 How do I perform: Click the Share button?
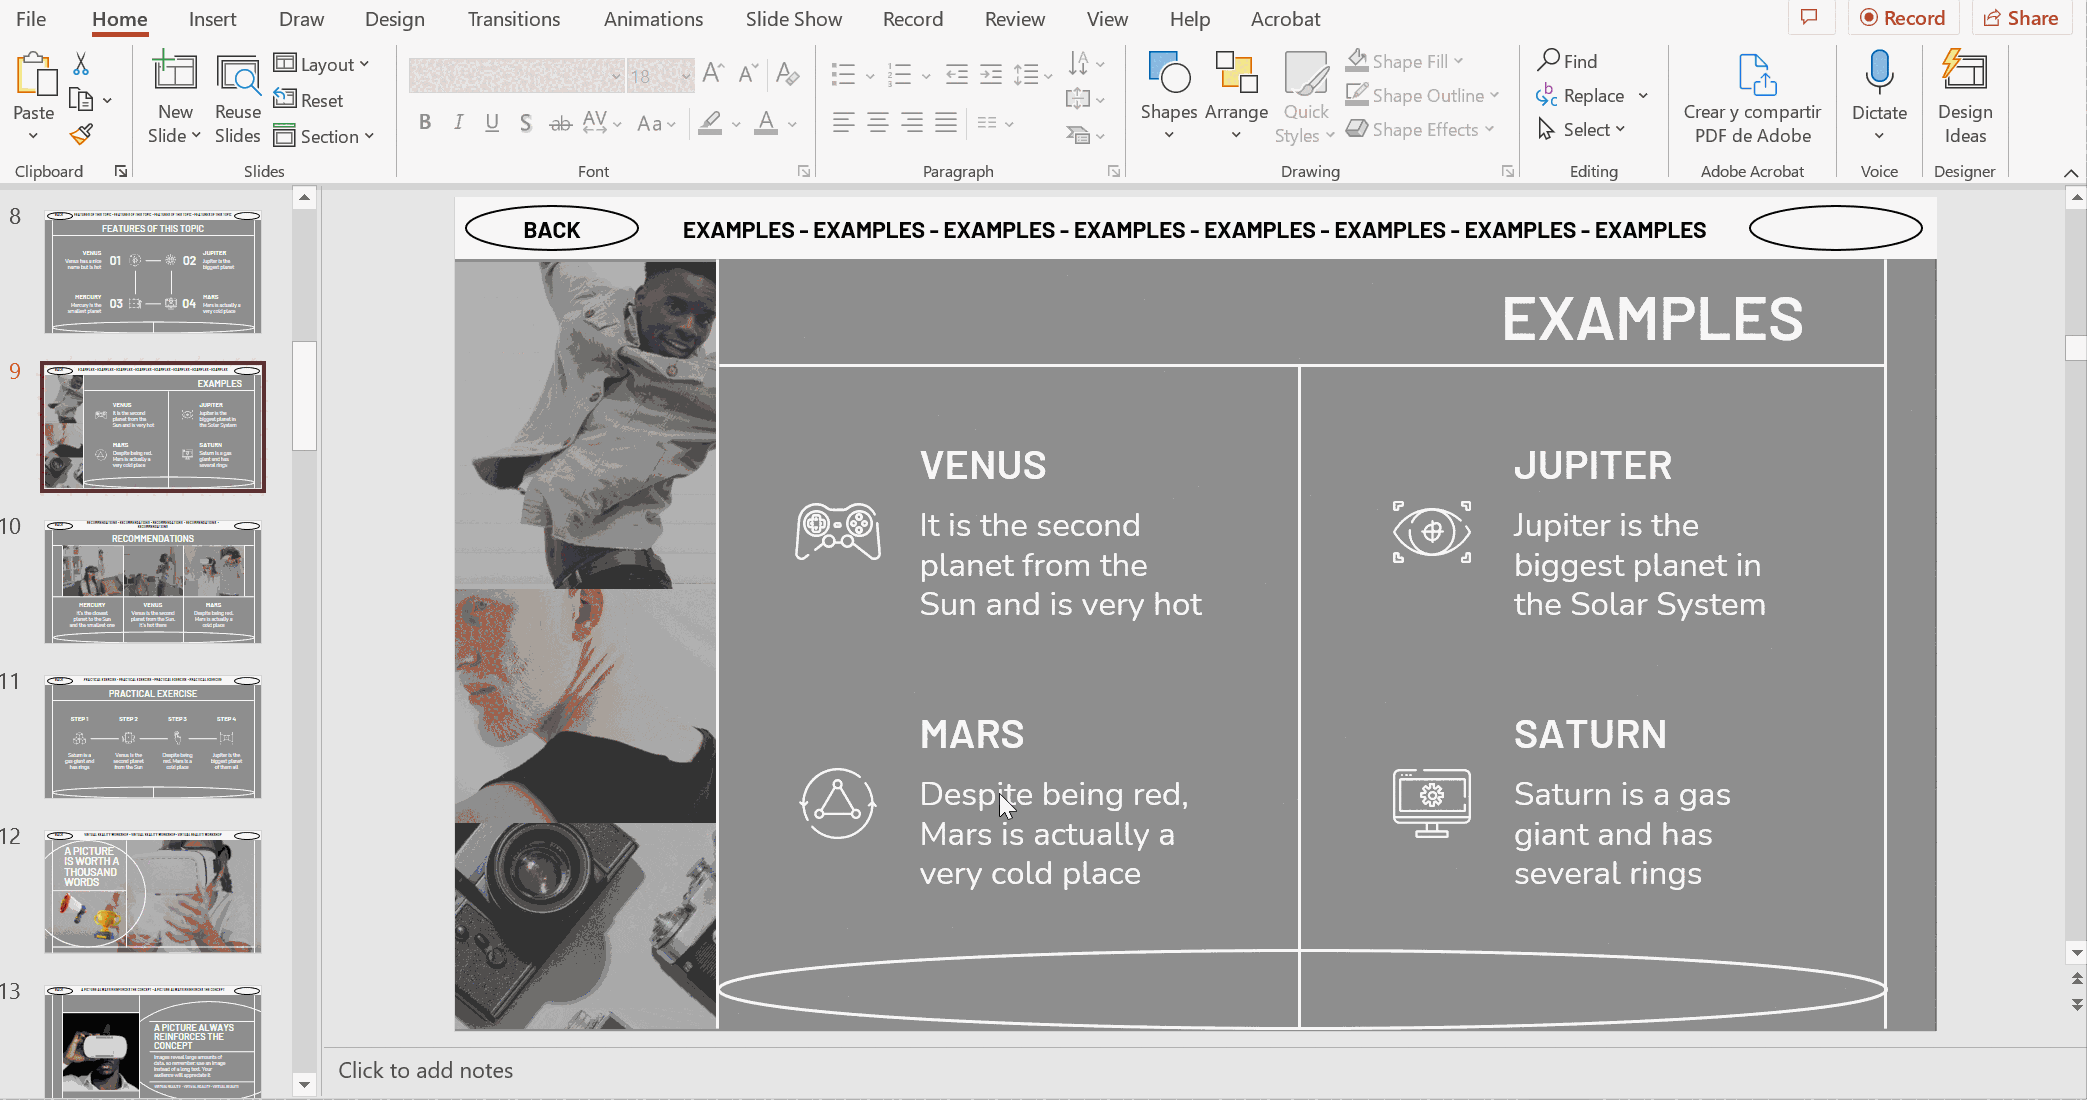pyautogui.click(x=2020, y=18)
